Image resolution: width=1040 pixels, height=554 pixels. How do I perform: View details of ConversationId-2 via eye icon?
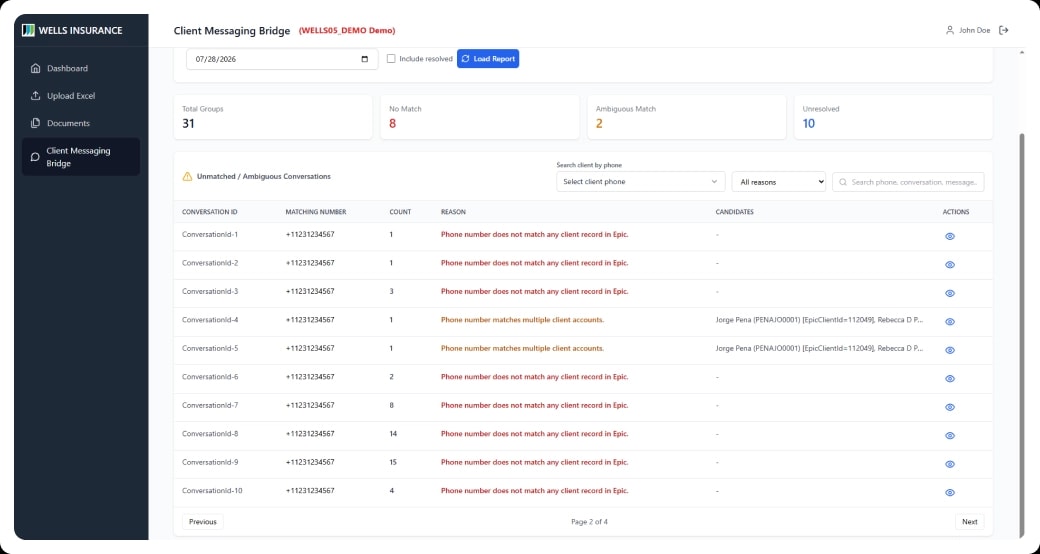[950, 265]
